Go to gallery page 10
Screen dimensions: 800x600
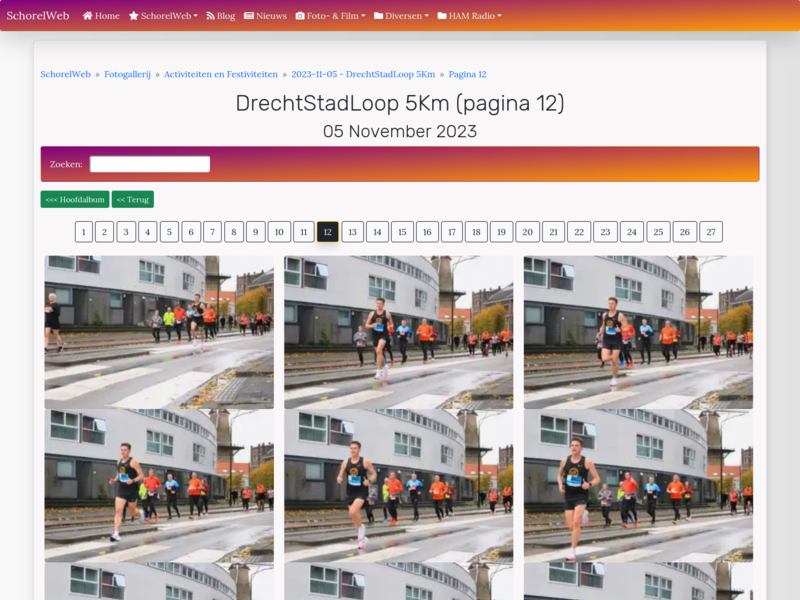(x=279, y=232)
